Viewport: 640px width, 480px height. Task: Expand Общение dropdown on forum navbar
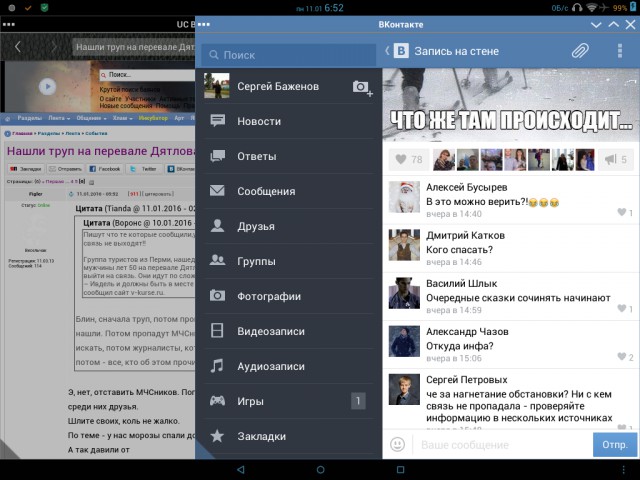point(91,118)
